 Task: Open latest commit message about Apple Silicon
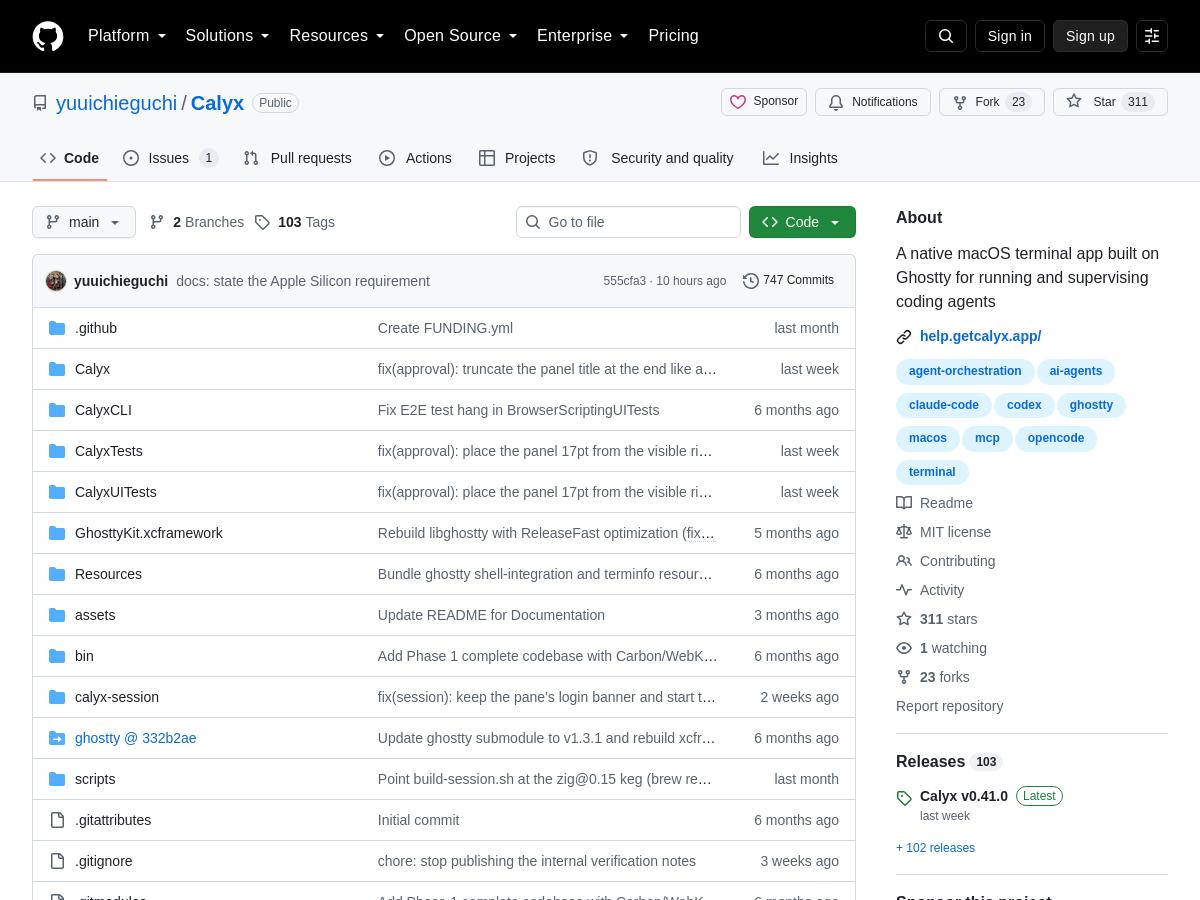[303, 281]
